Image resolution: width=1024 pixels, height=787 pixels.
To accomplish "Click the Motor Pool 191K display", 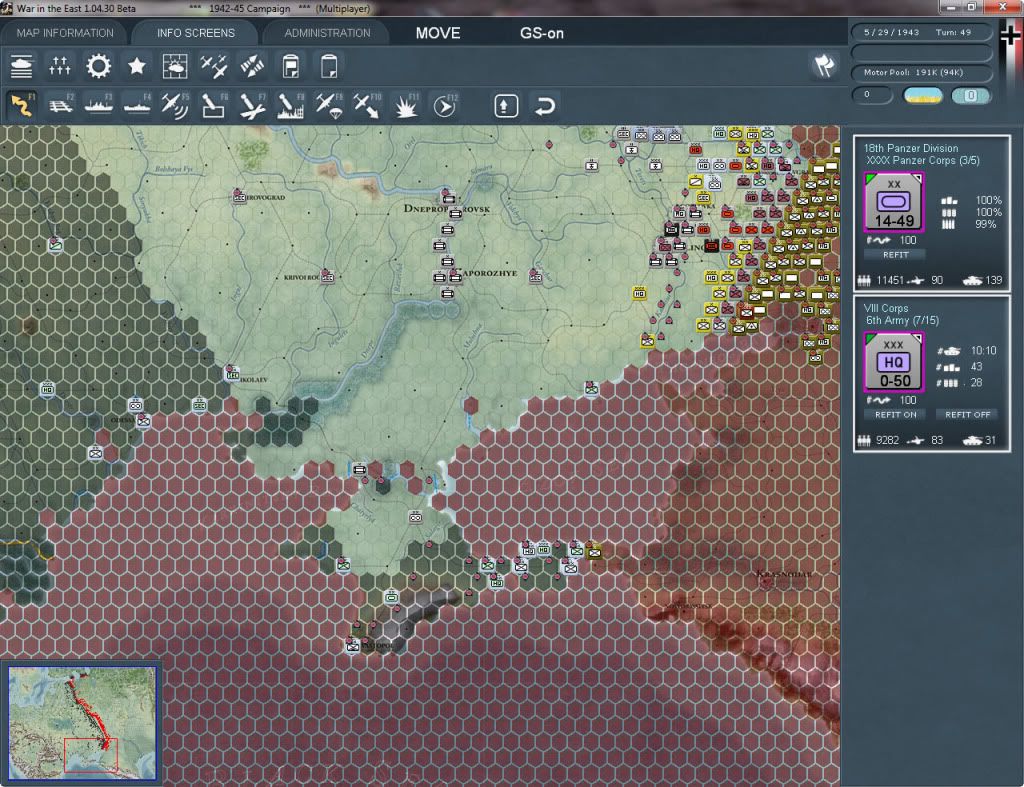I will click(x=921, y=72).
